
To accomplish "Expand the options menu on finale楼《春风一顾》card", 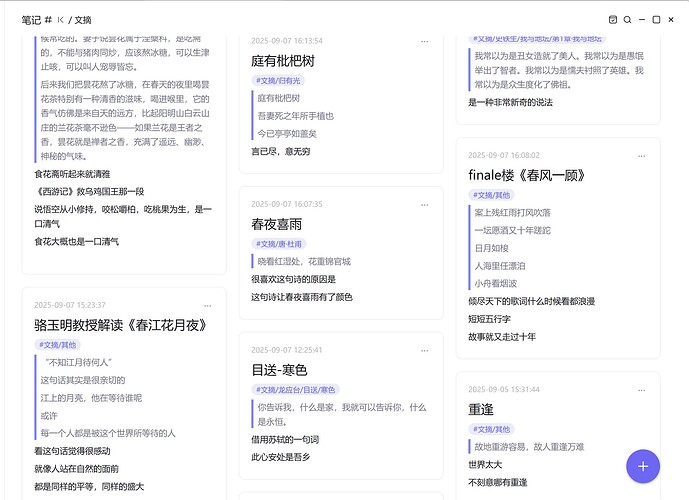I will pyautogui.click(x=643, y=156).
